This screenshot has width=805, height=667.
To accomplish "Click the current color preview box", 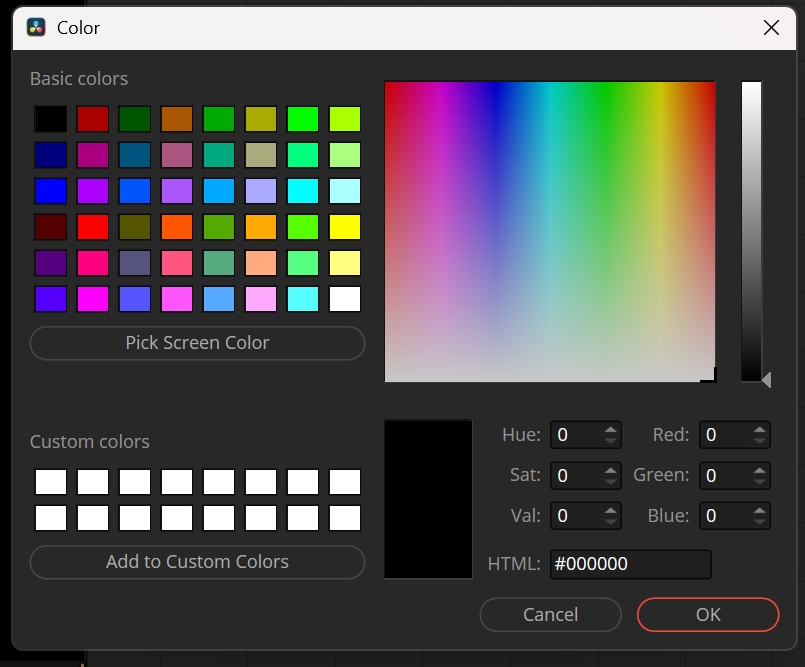I will coord(428,499).
